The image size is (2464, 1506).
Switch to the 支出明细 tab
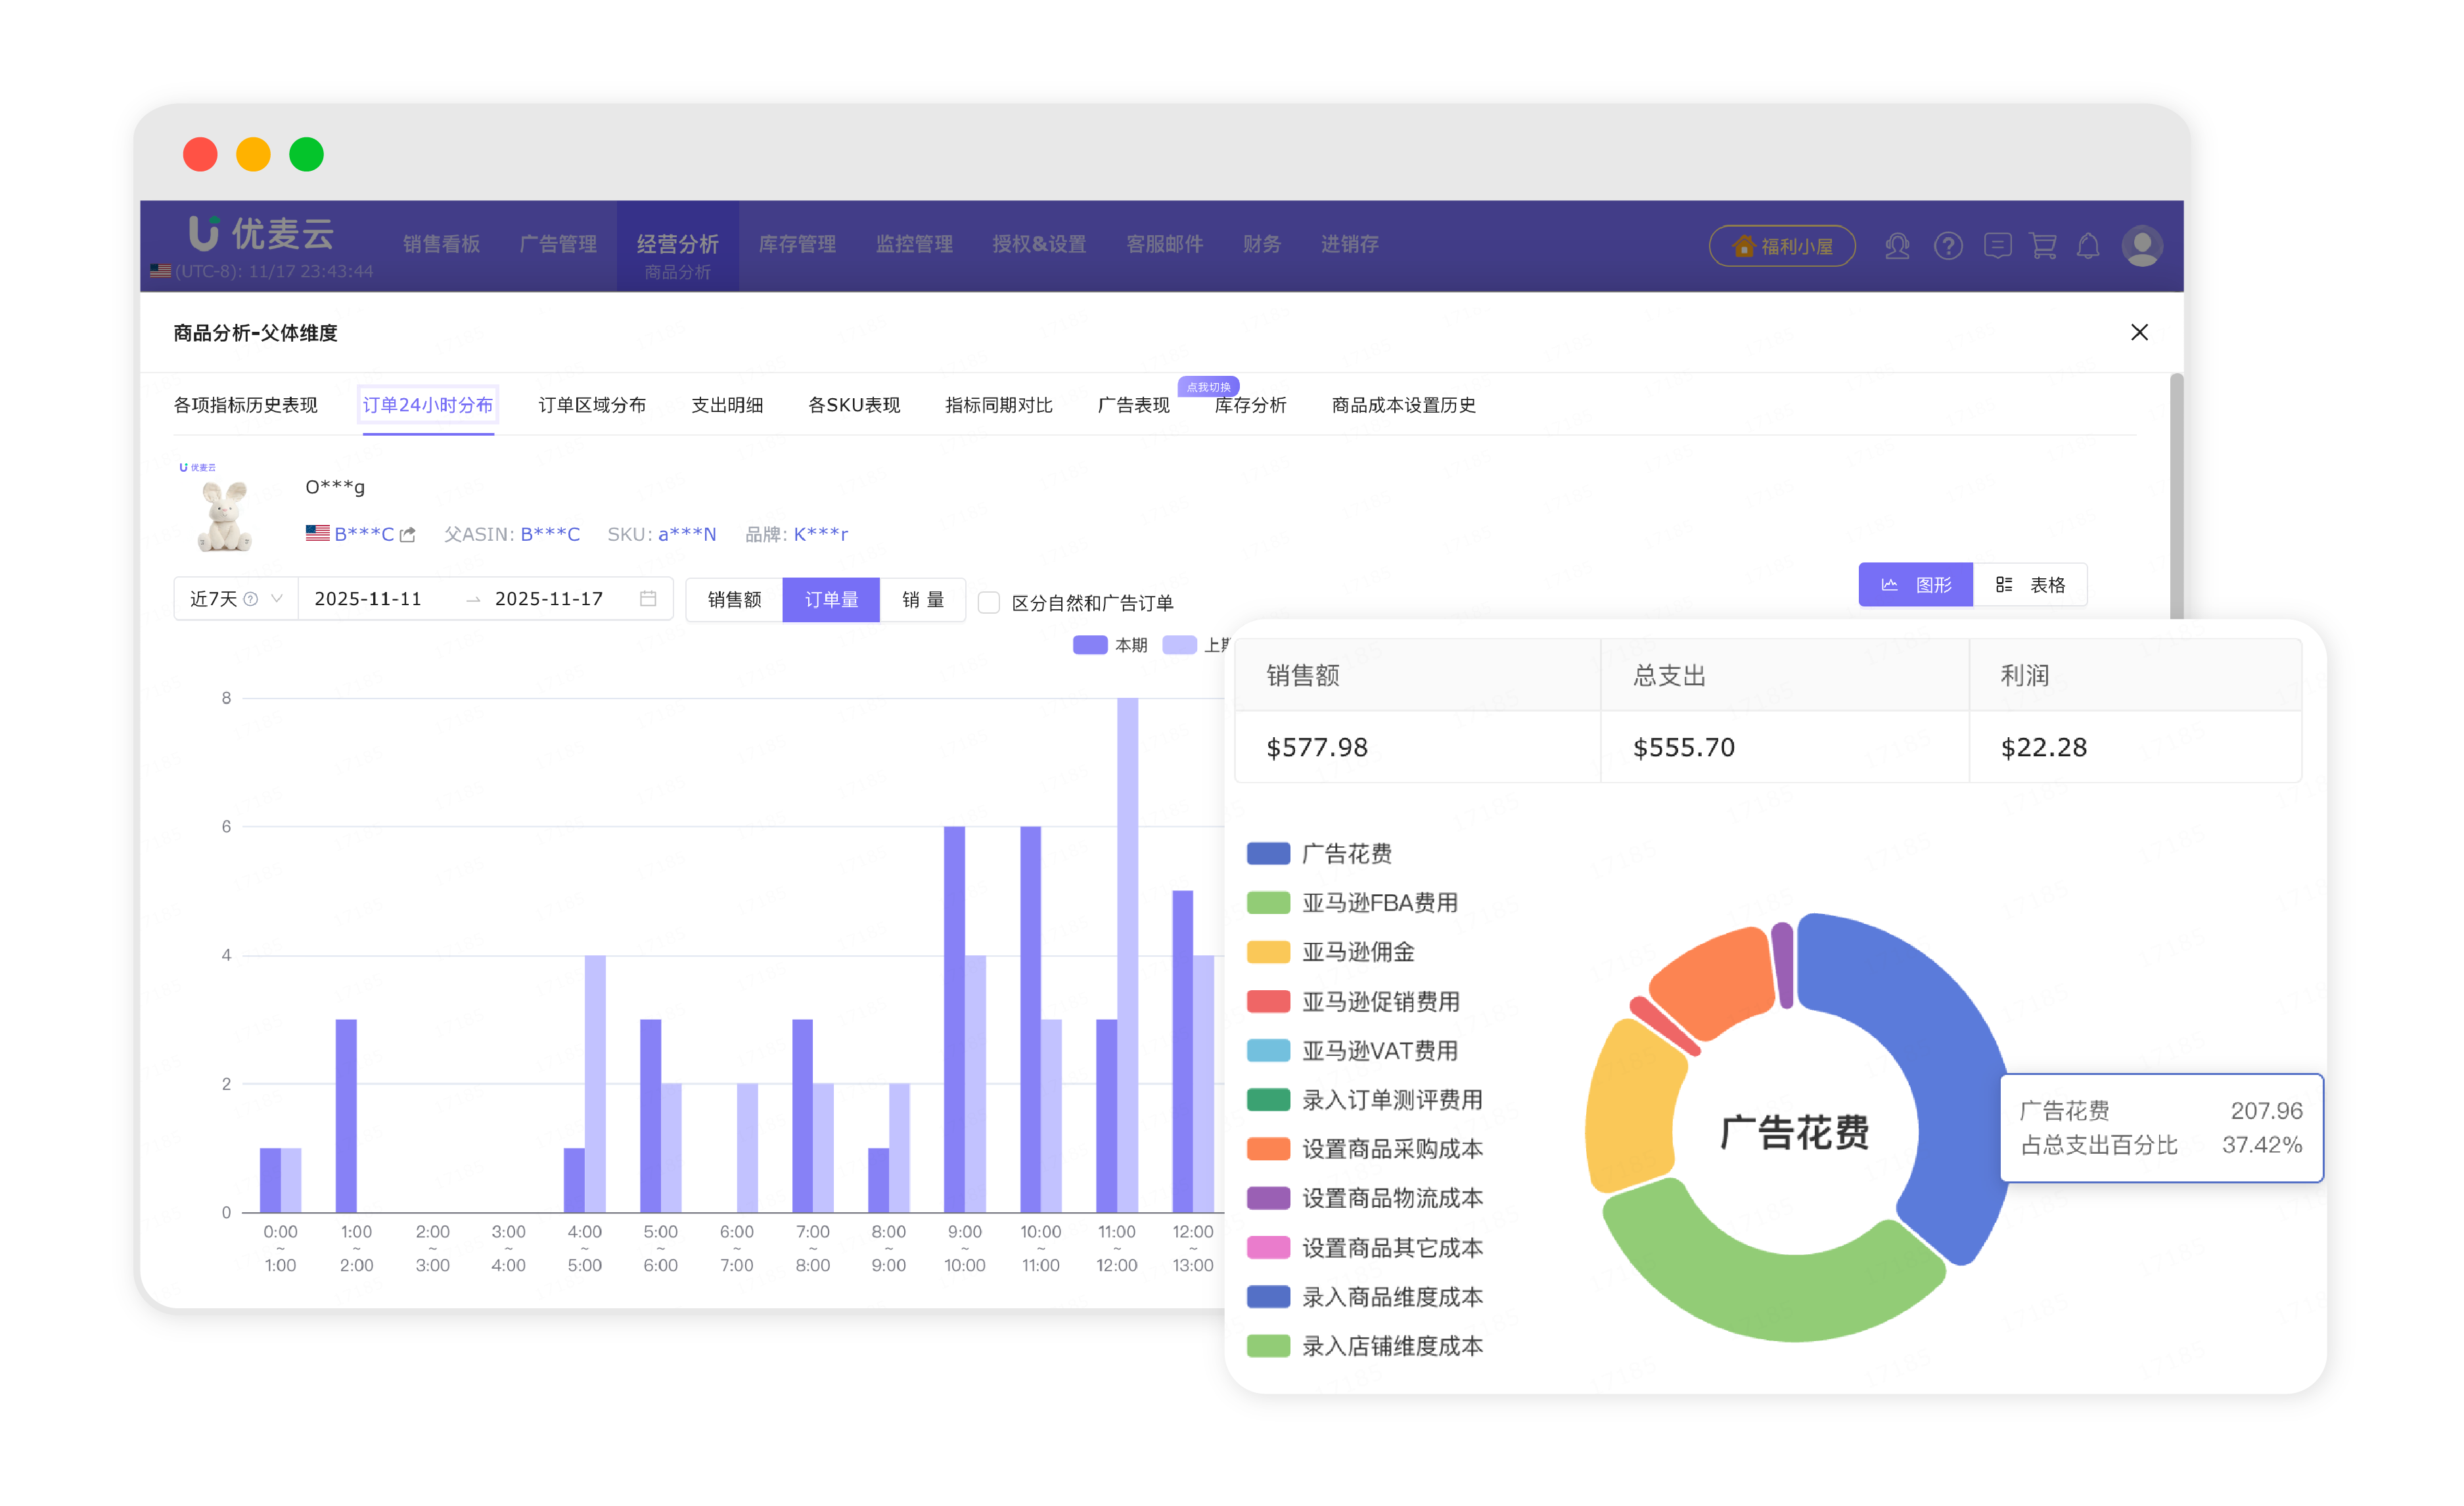coord(727,405)
